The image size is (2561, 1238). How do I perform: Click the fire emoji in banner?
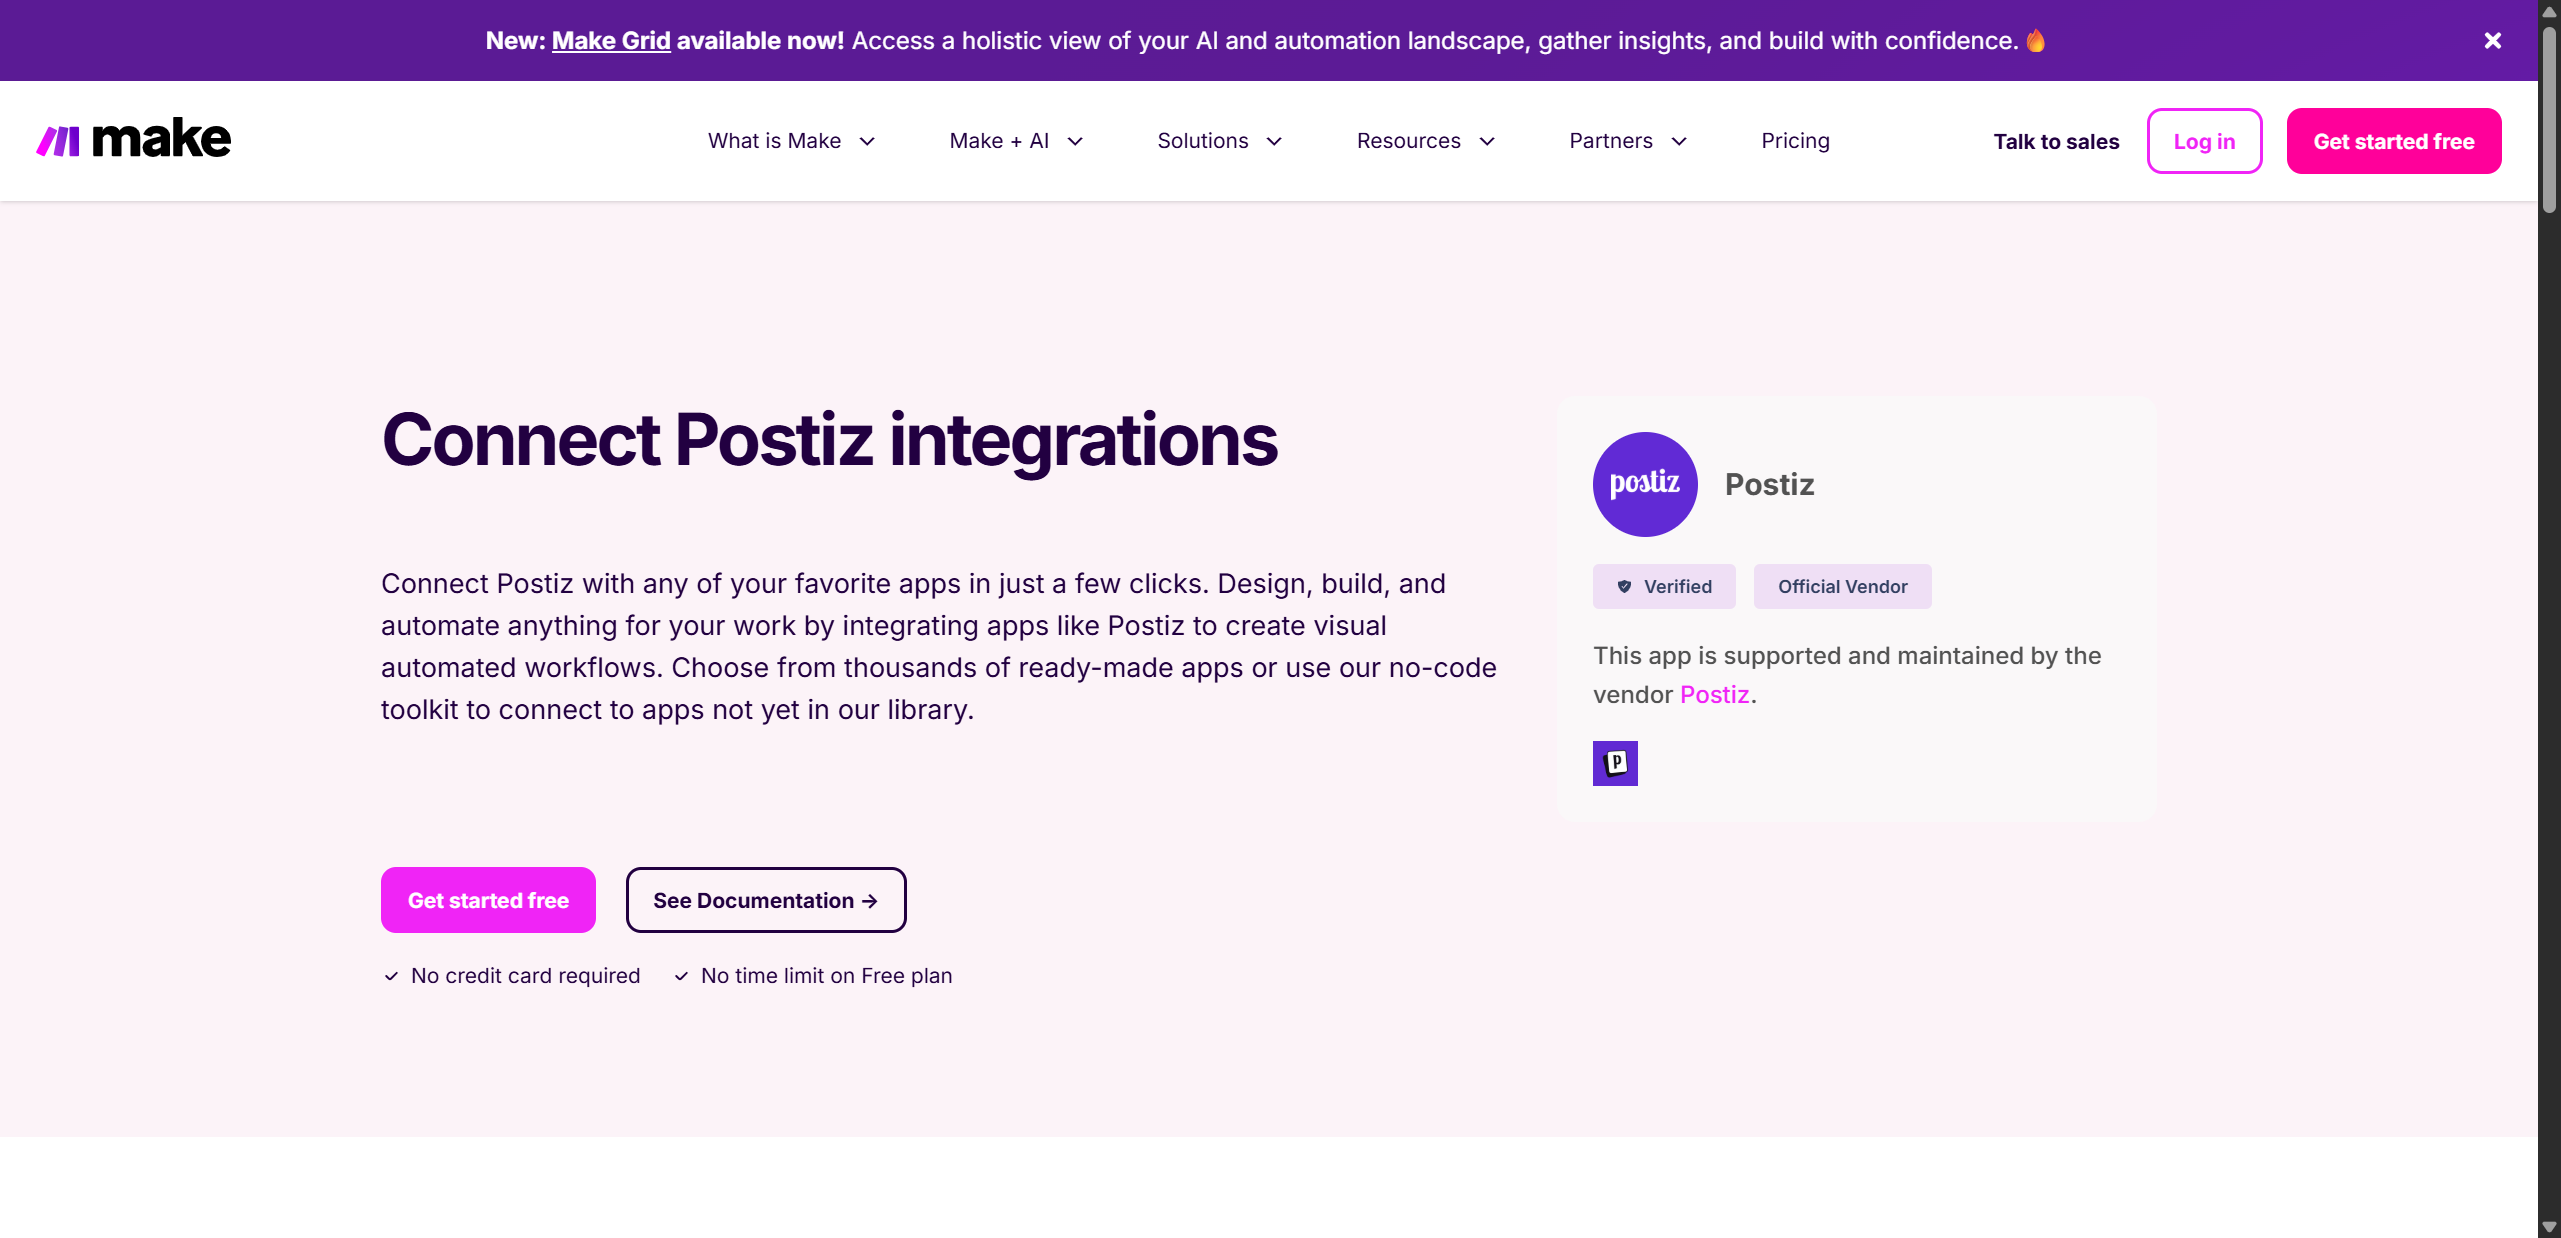(2036, 41)
